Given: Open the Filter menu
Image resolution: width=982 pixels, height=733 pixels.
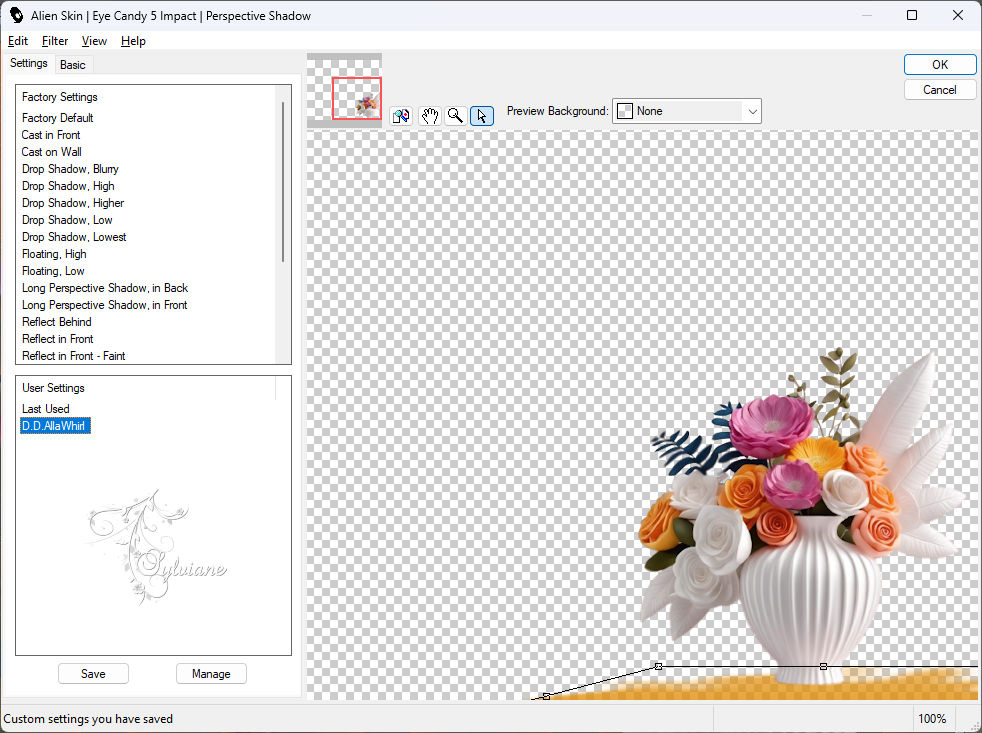Looking at the screenshot, I should click(54, 41).
